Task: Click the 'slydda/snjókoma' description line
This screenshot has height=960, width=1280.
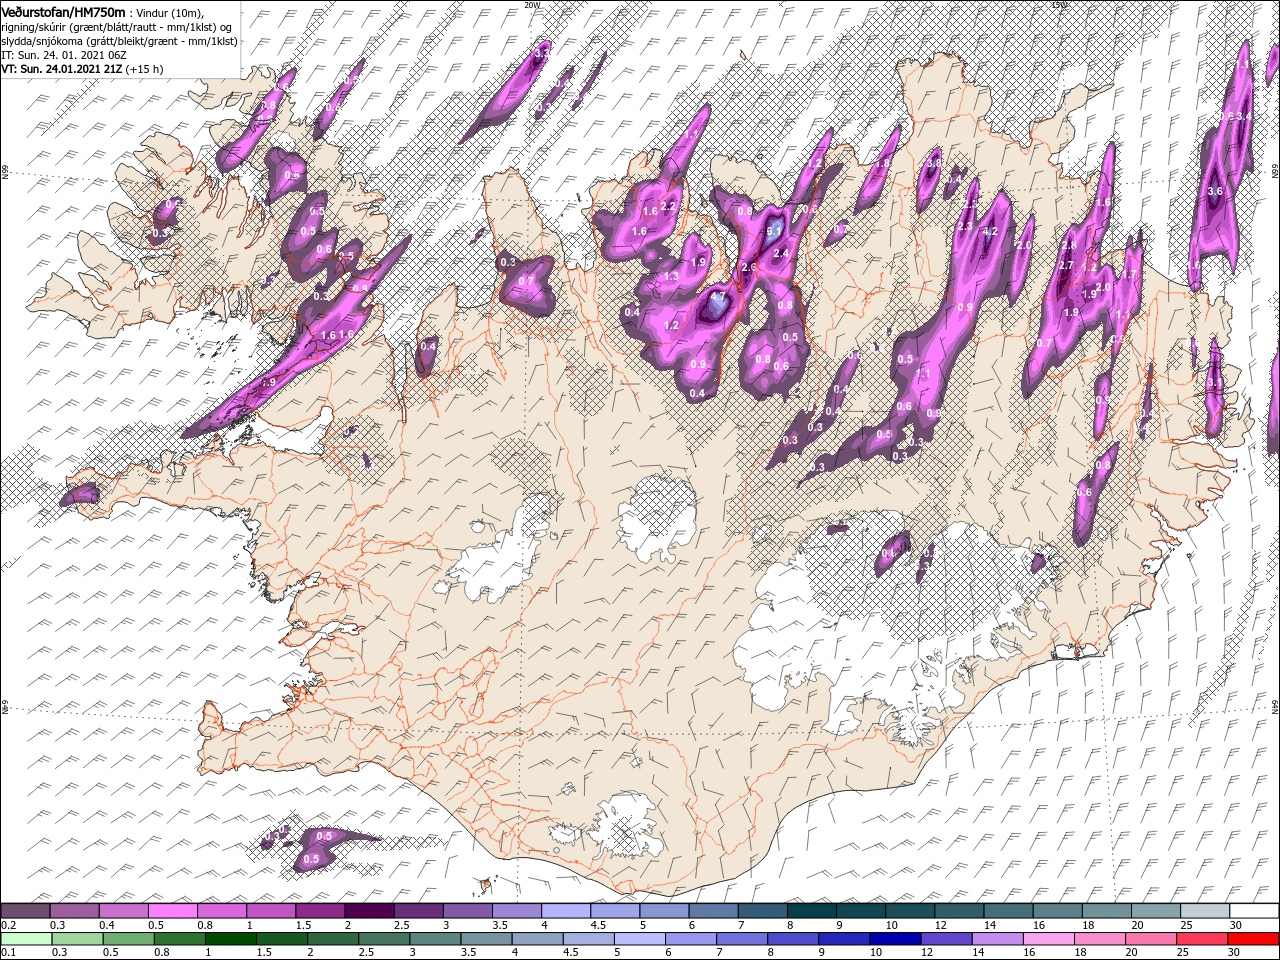Action: [118, 40]
